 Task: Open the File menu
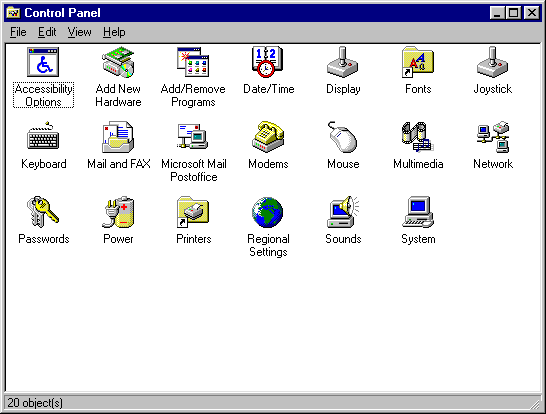point(18,32)
